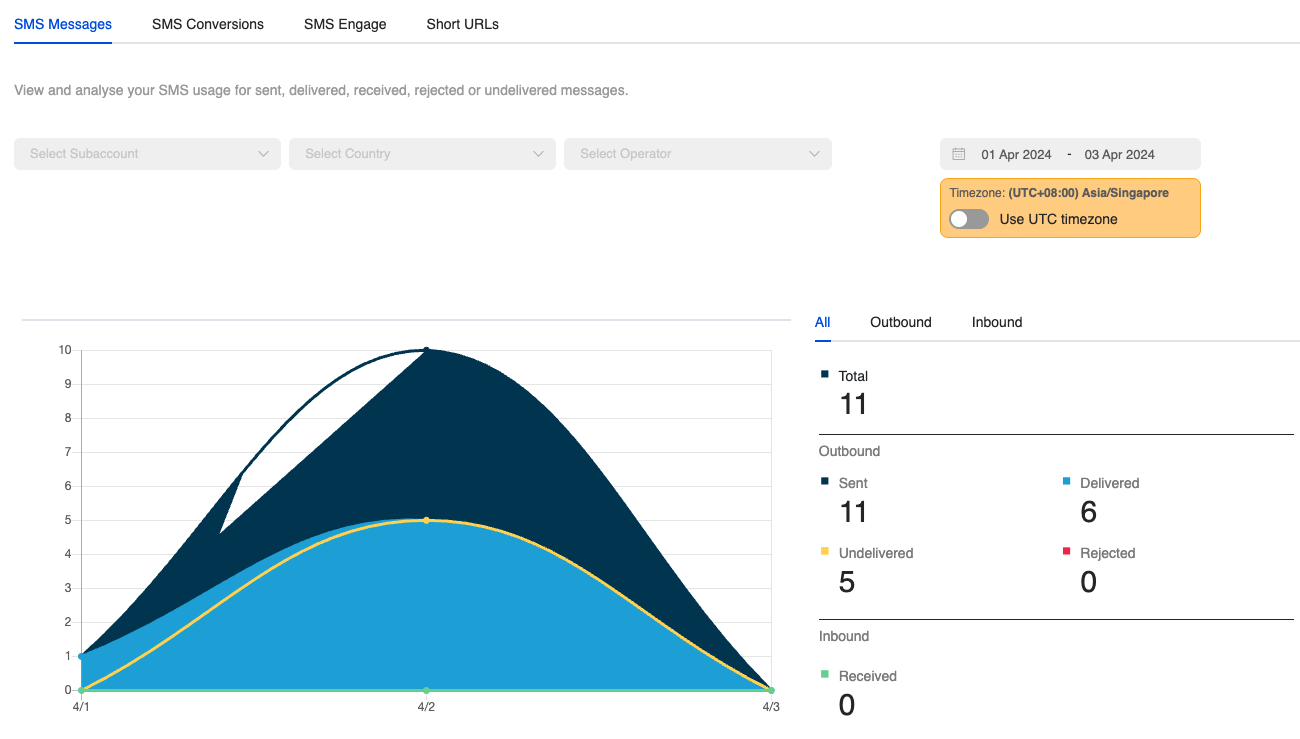Click the Received legend green marker

(x=824, y=674)
